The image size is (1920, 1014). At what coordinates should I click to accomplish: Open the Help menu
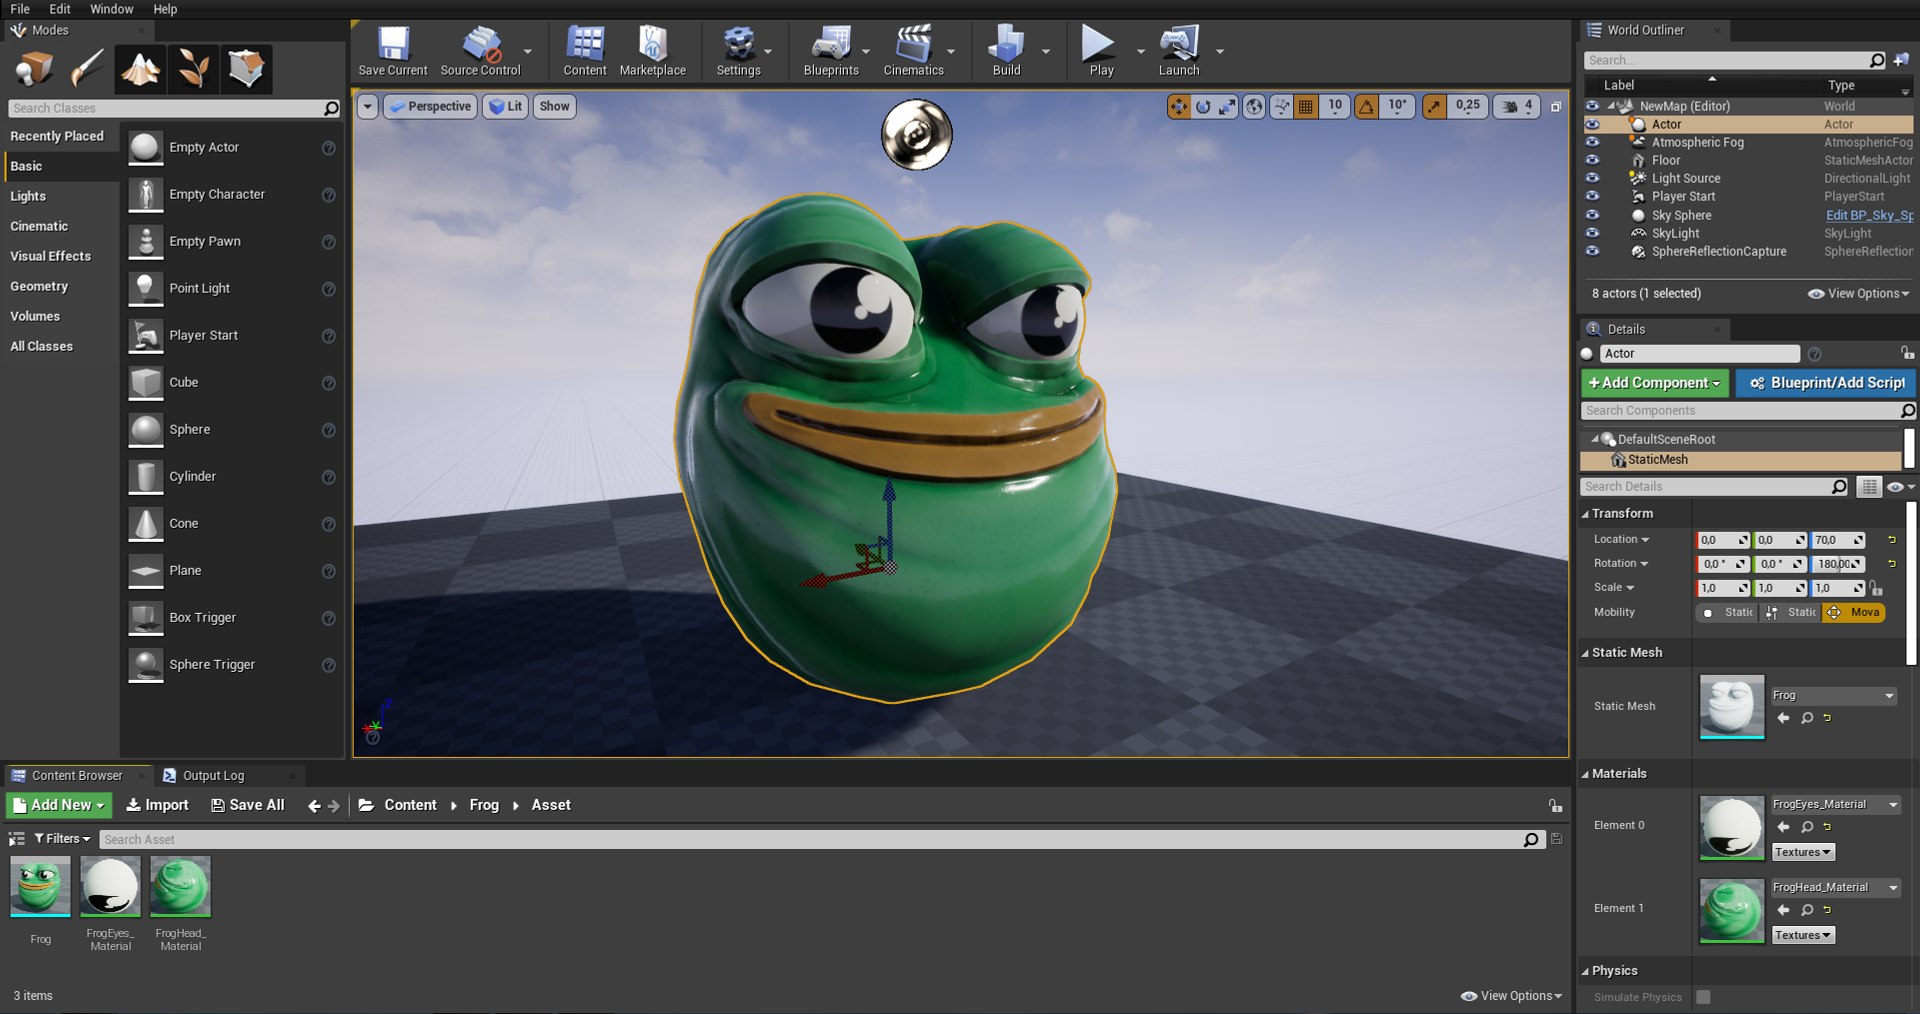[165, 9]
